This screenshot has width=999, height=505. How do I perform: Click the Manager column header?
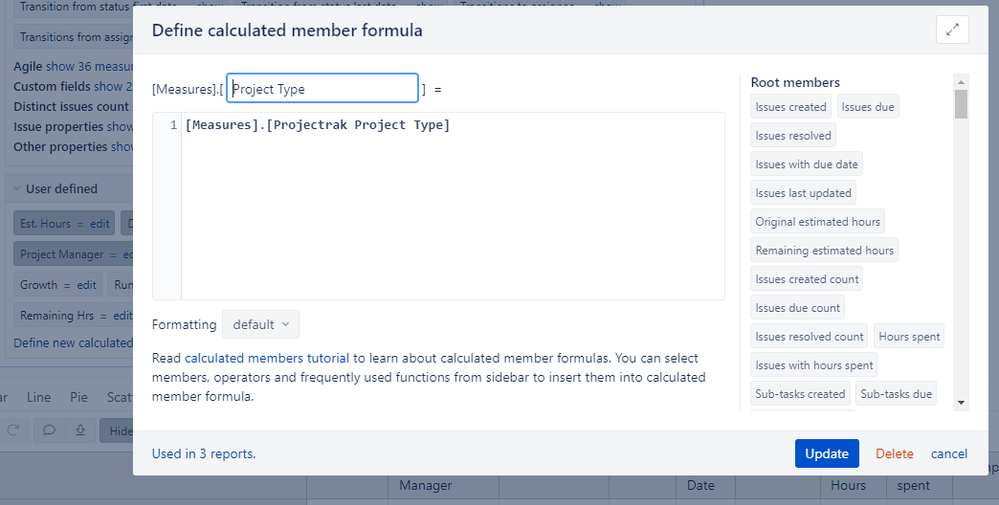pyautogui.click(x=426, y=485)
